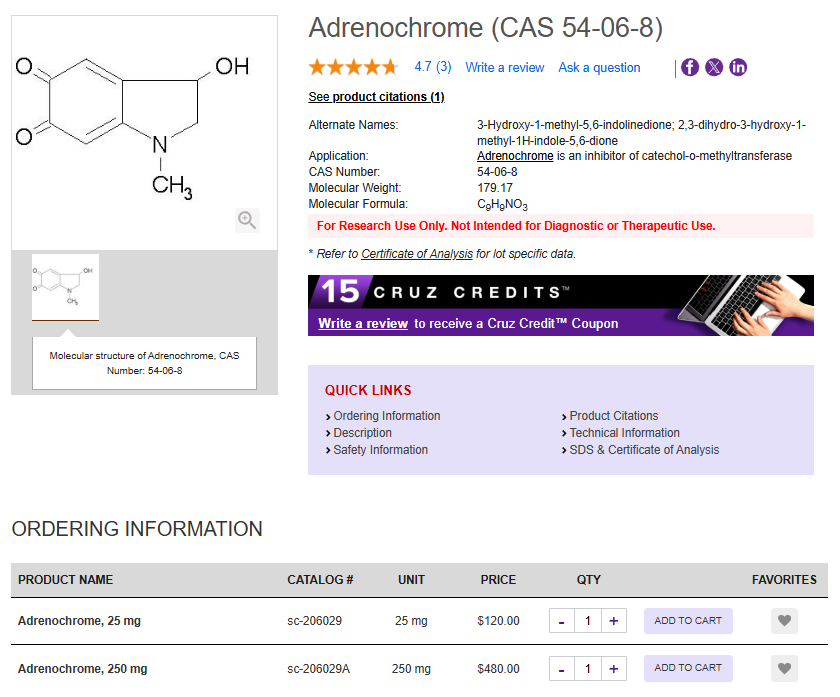This screenshot has height=697, width=840.
Task: Add Adrenochrome 250 mg to cart
Action: (688, 668)
